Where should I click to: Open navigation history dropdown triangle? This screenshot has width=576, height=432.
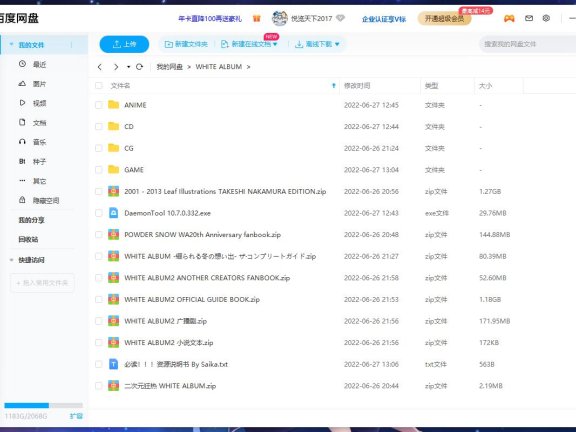128,67
